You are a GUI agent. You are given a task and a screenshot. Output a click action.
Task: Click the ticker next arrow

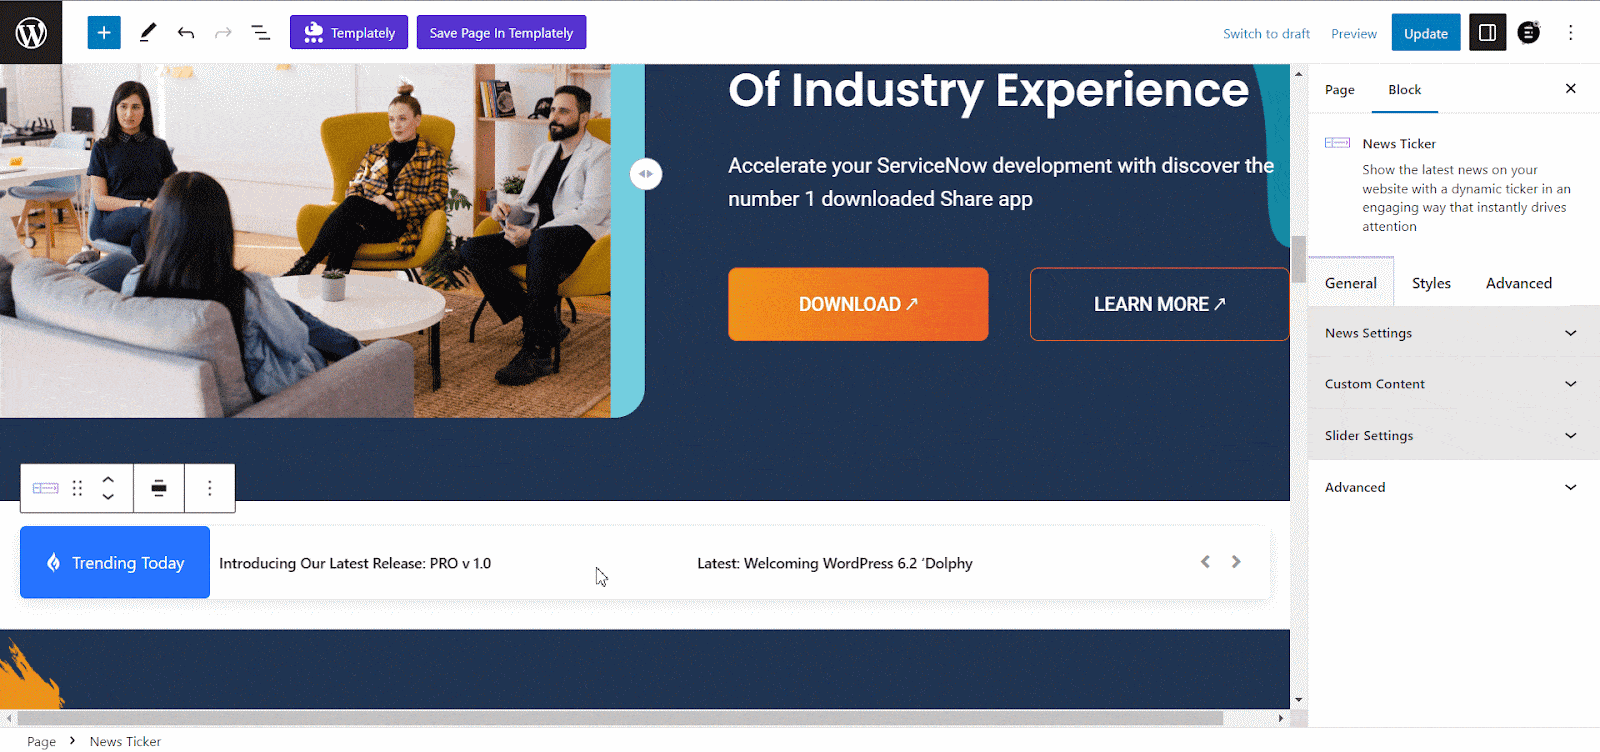1236,562
